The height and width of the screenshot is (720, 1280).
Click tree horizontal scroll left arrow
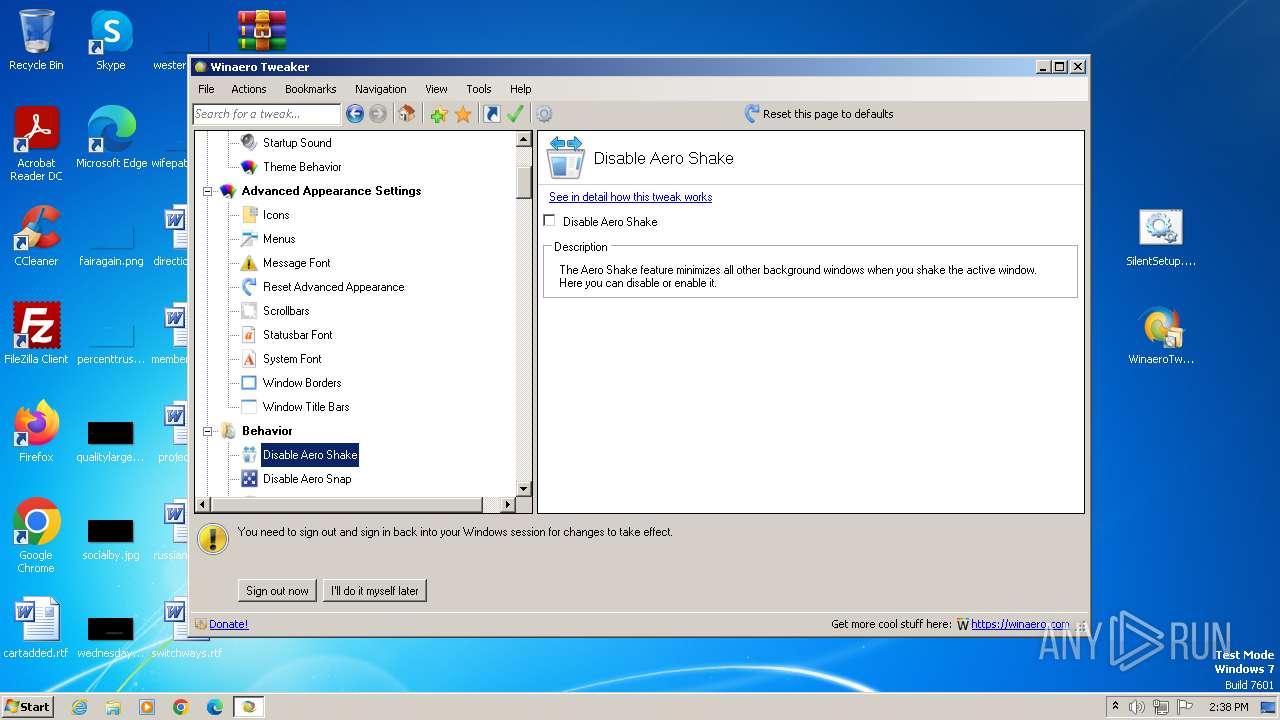tap(202, 505)
